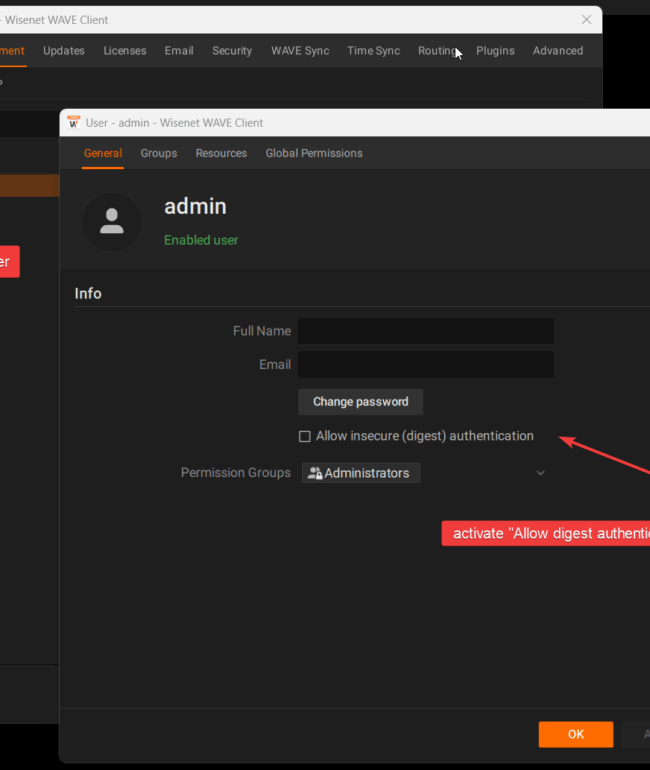Click the admin user avatar icon
This screenshot has height=770, width=650.
pyautogui.click(x=111, y=222)
